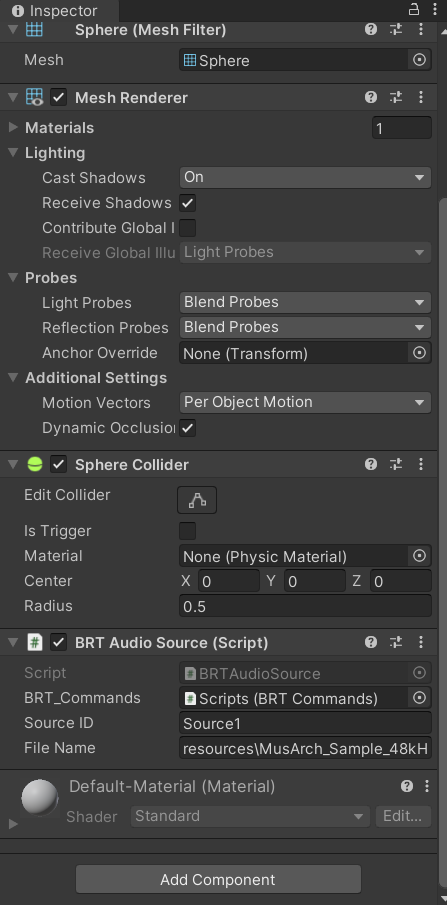
Task: Open Mesh Renderer help reference icon
Action: [x=371, y=97]
